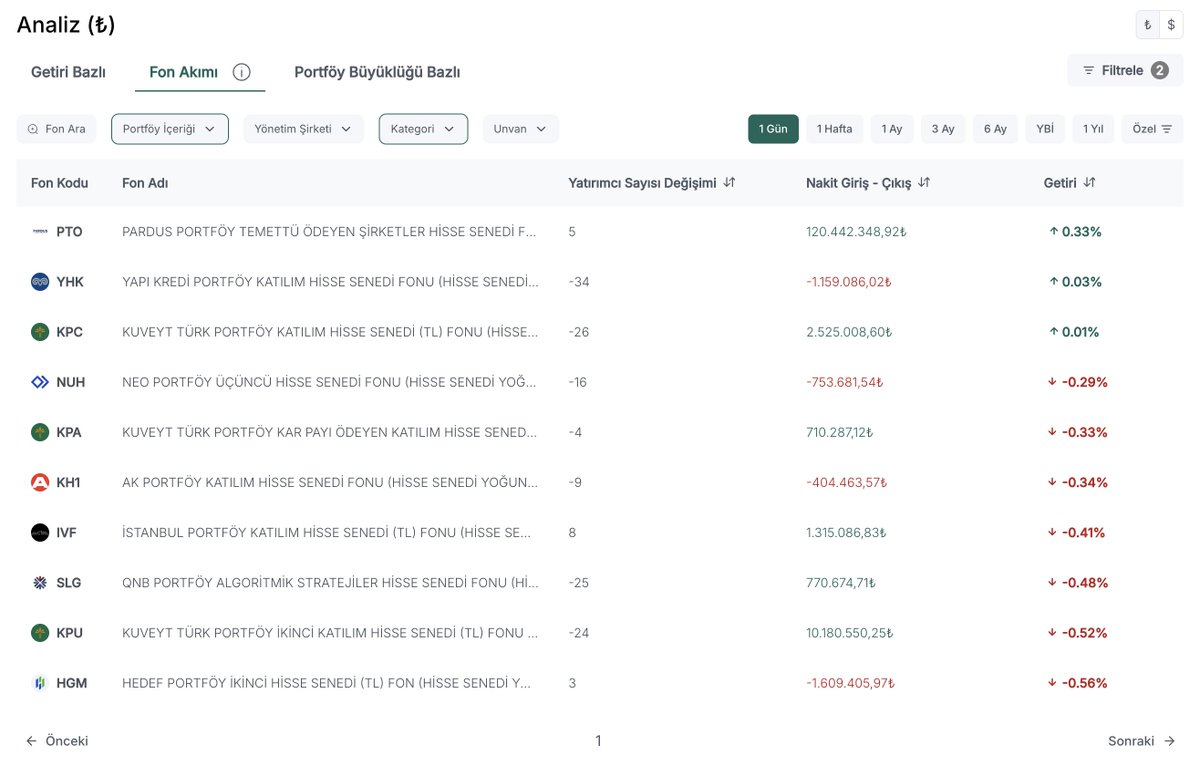1200x766 pixels.
Task: Select the 6 Ay period
Action: tap(995, 129)
